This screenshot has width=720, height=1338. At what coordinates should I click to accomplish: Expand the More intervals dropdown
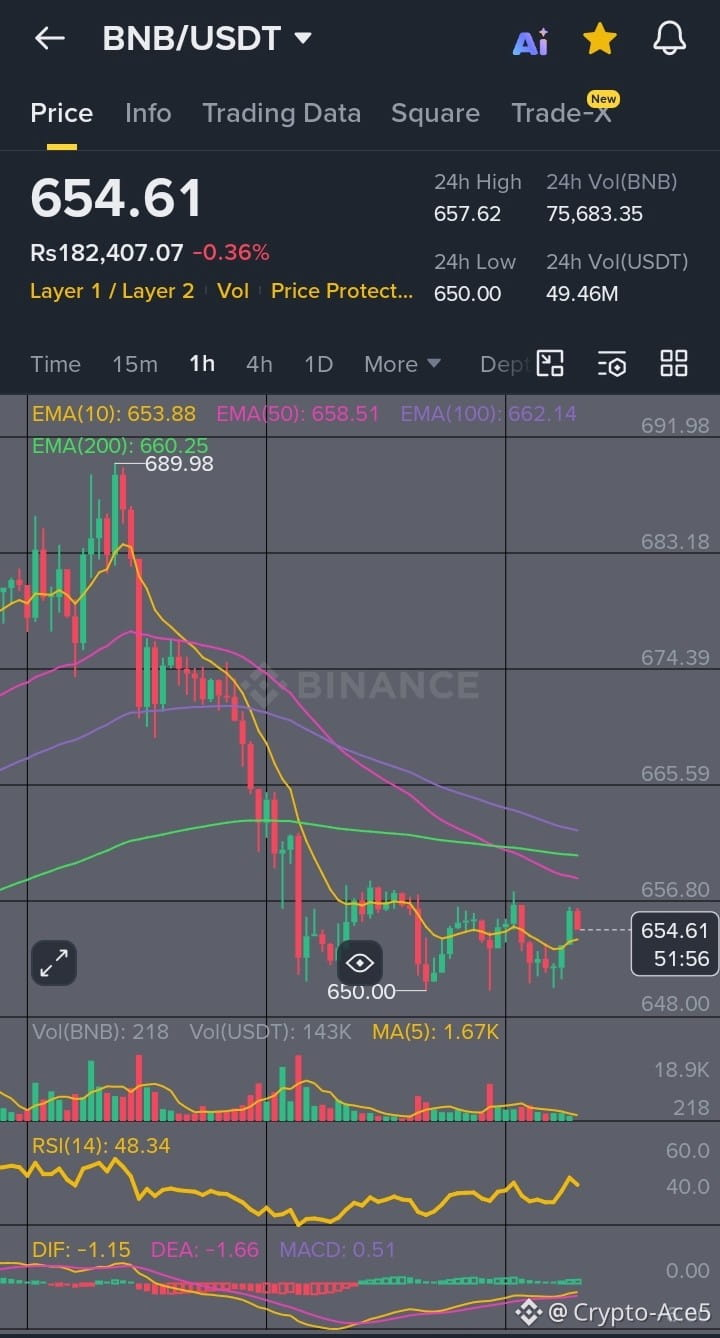402,364
